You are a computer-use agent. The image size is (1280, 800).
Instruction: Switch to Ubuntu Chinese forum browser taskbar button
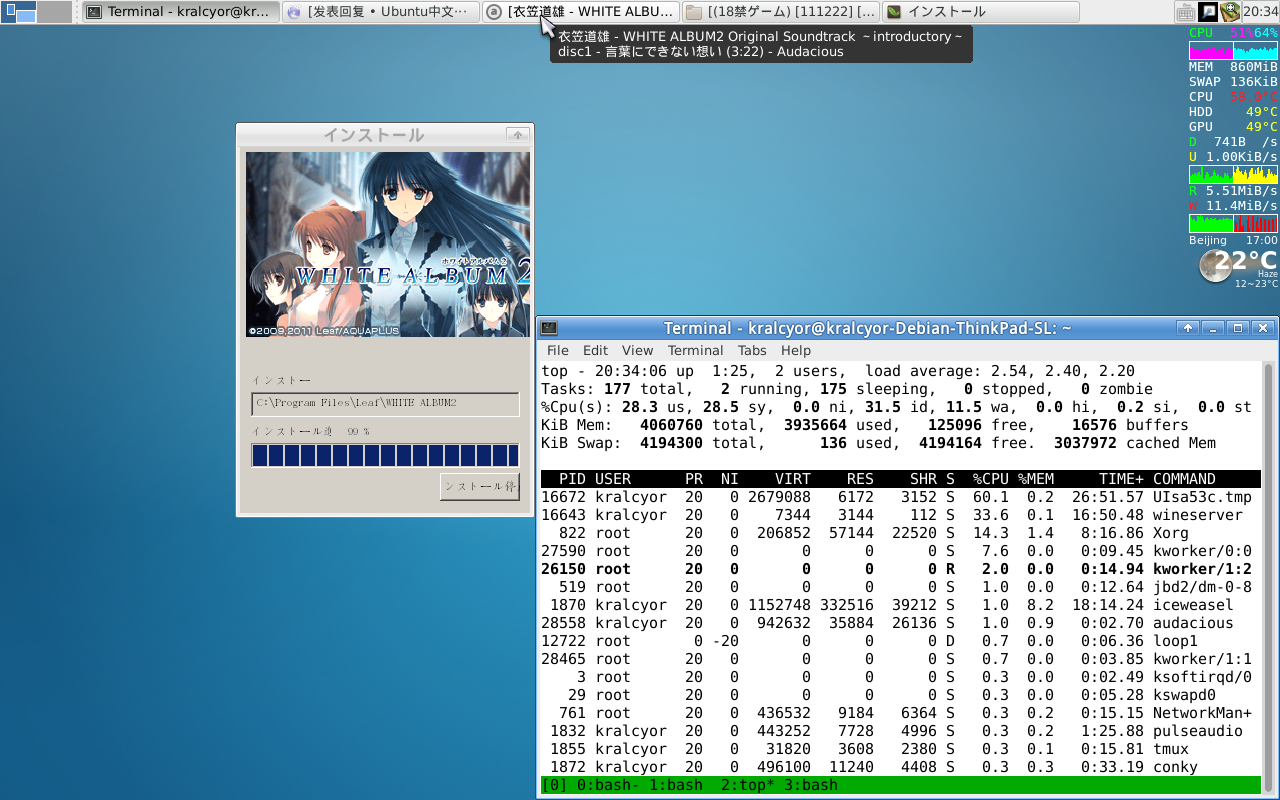coord(381,12)
